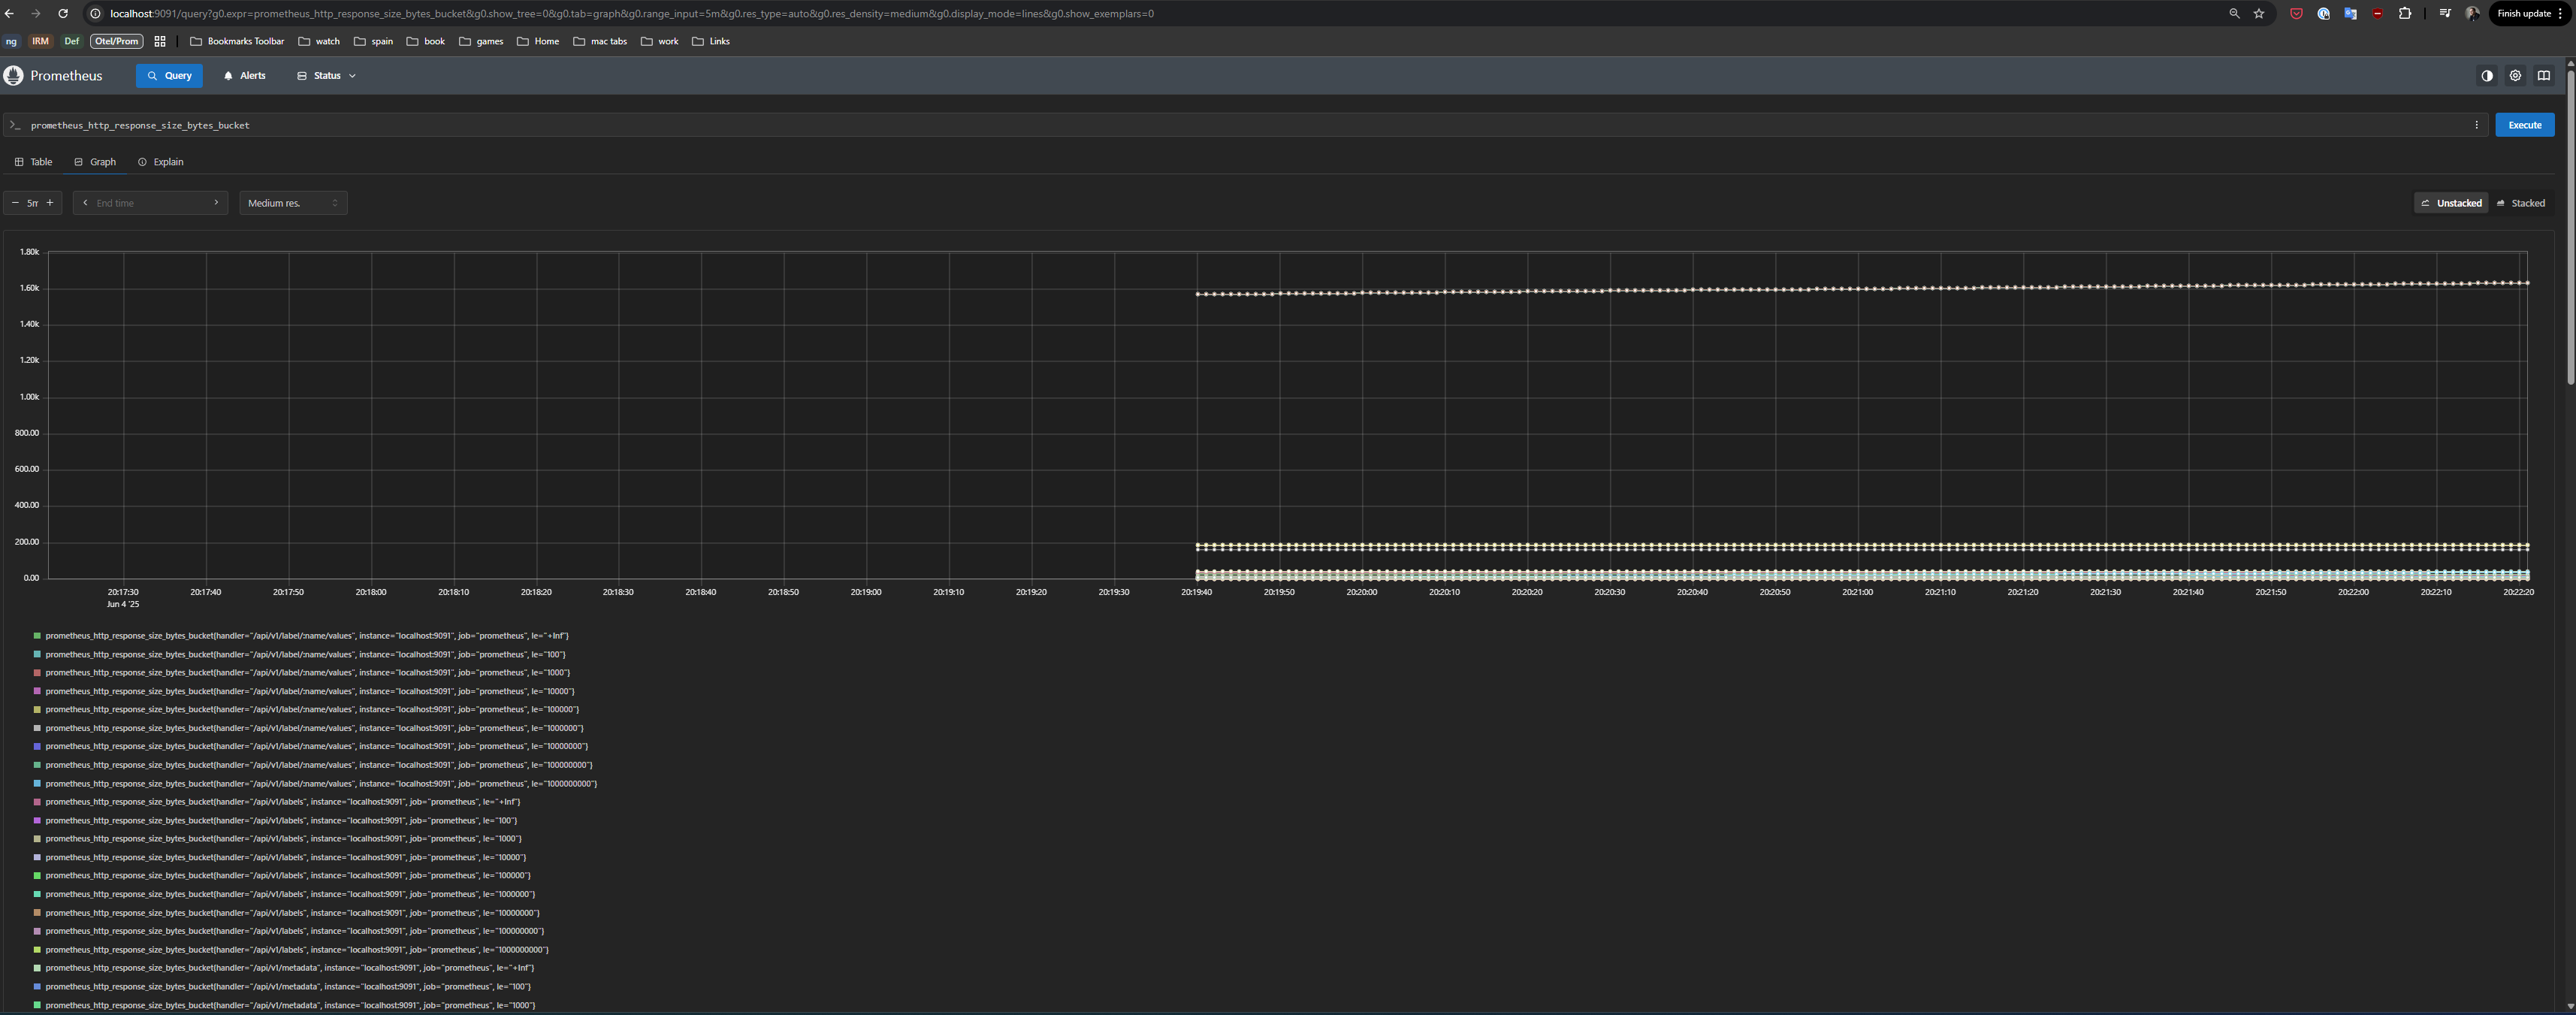Viewport: 2576px width, 1015px height.
Task: Open the documentation book icon
Action: (x=2544, y=76)
